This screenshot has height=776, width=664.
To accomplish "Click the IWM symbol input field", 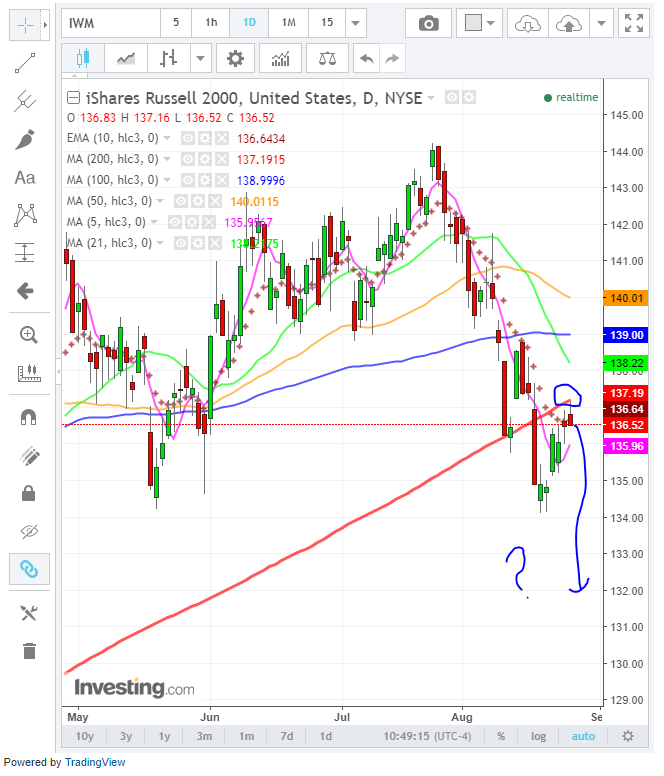I will (111, 23).
